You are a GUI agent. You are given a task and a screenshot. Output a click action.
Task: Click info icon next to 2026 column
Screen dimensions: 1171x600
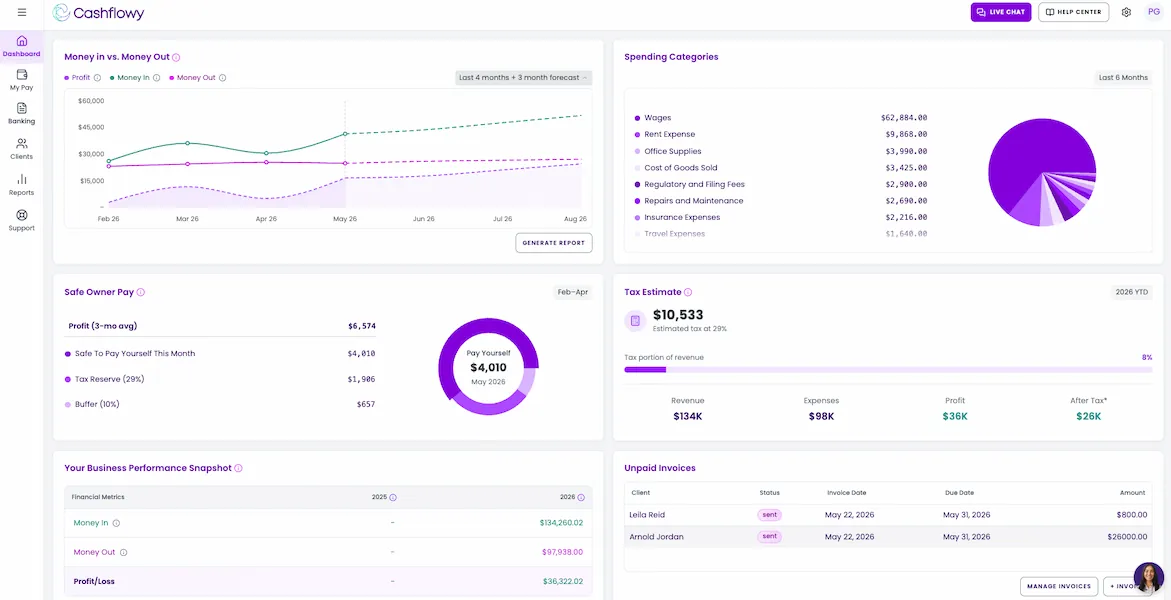tap(581, 498)
